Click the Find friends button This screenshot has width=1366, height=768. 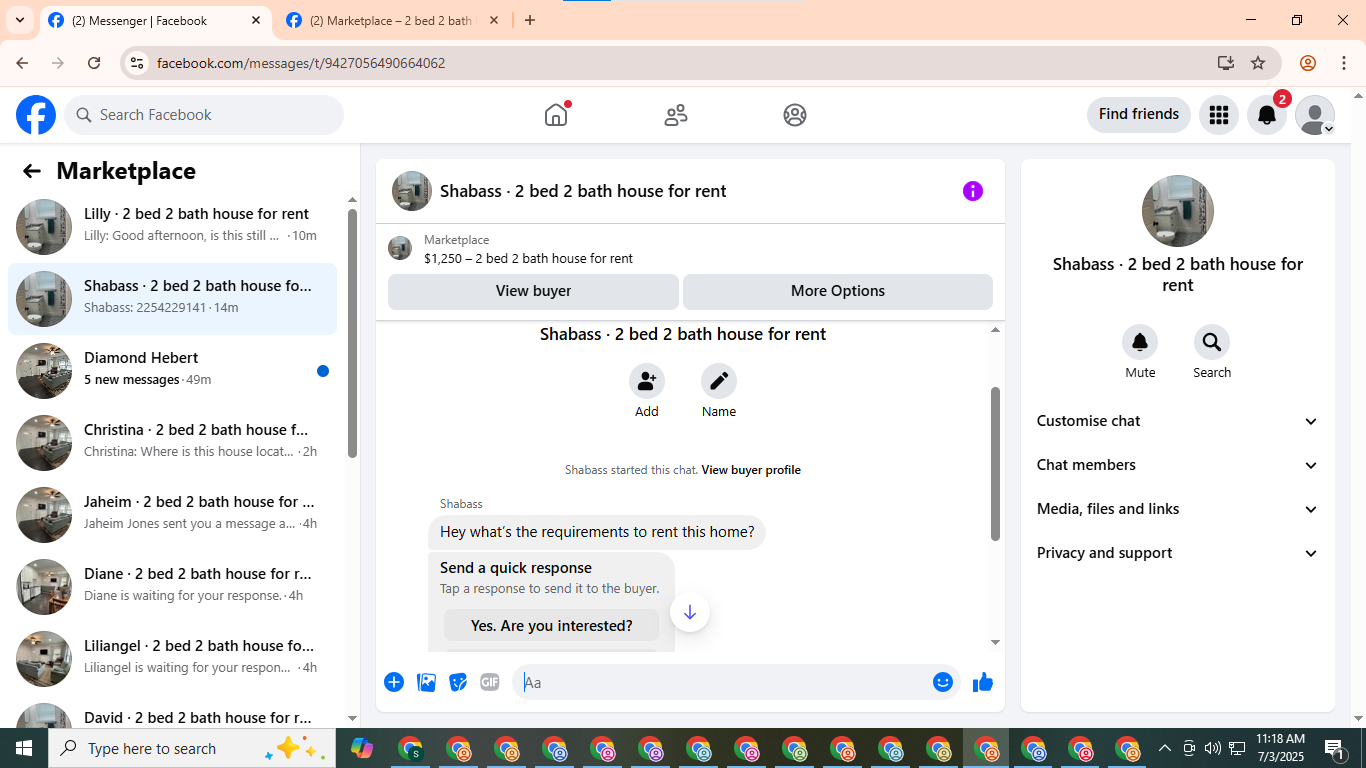pyautogui.click(x=1139, y=115)
